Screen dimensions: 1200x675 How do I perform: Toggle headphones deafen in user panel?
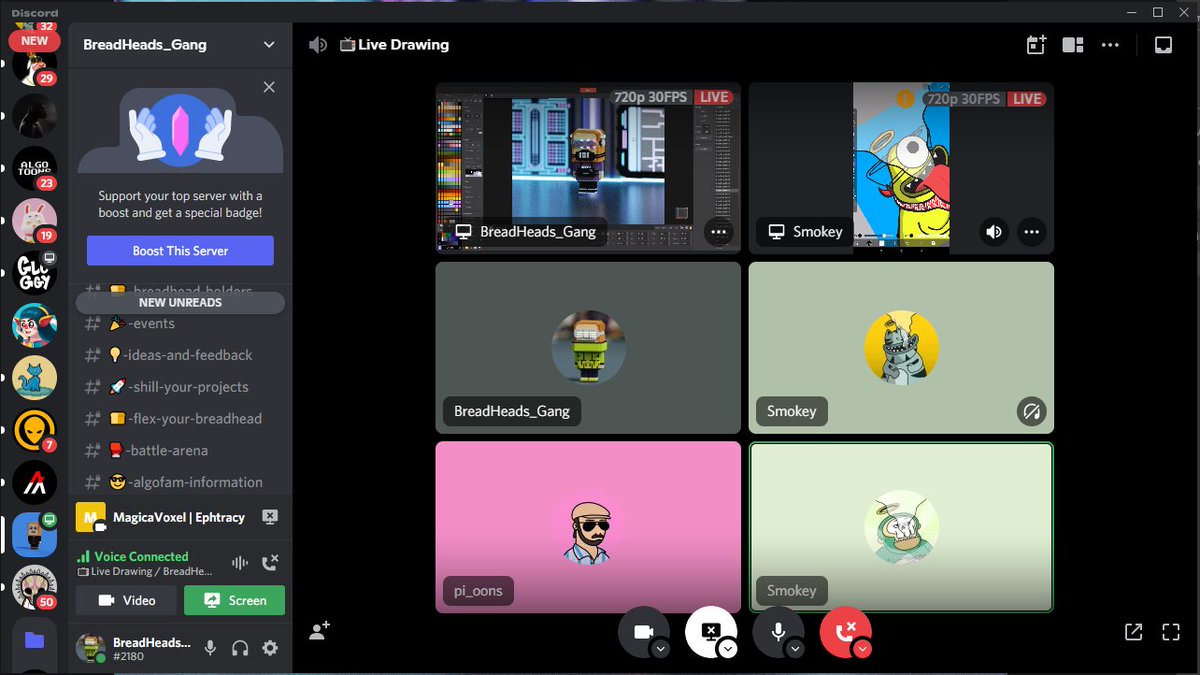point(240,648)
